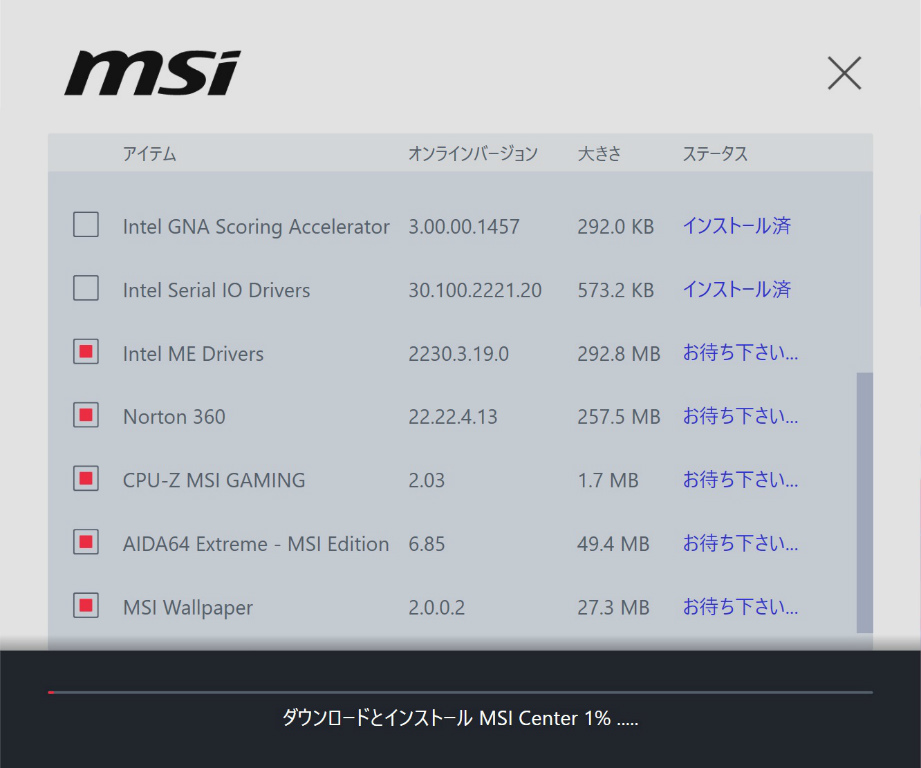
Task: Select Intel ME Drivers item name
Action: coord(193,353)
